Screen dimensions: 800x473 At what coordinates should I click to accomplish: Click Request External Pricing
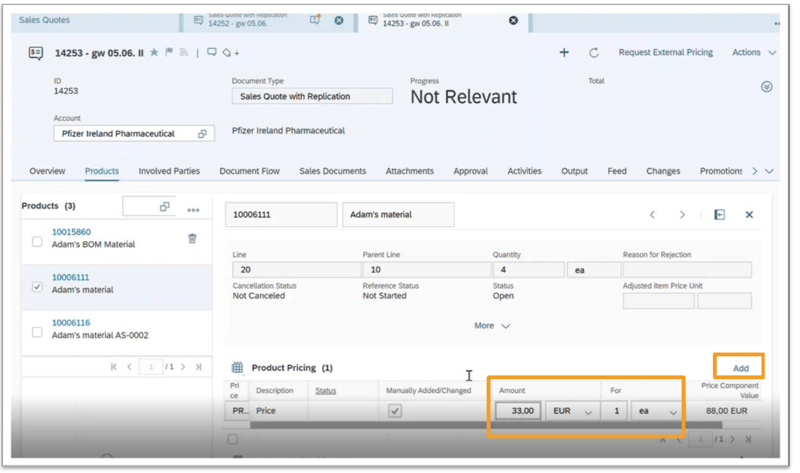tap(665, 52)
